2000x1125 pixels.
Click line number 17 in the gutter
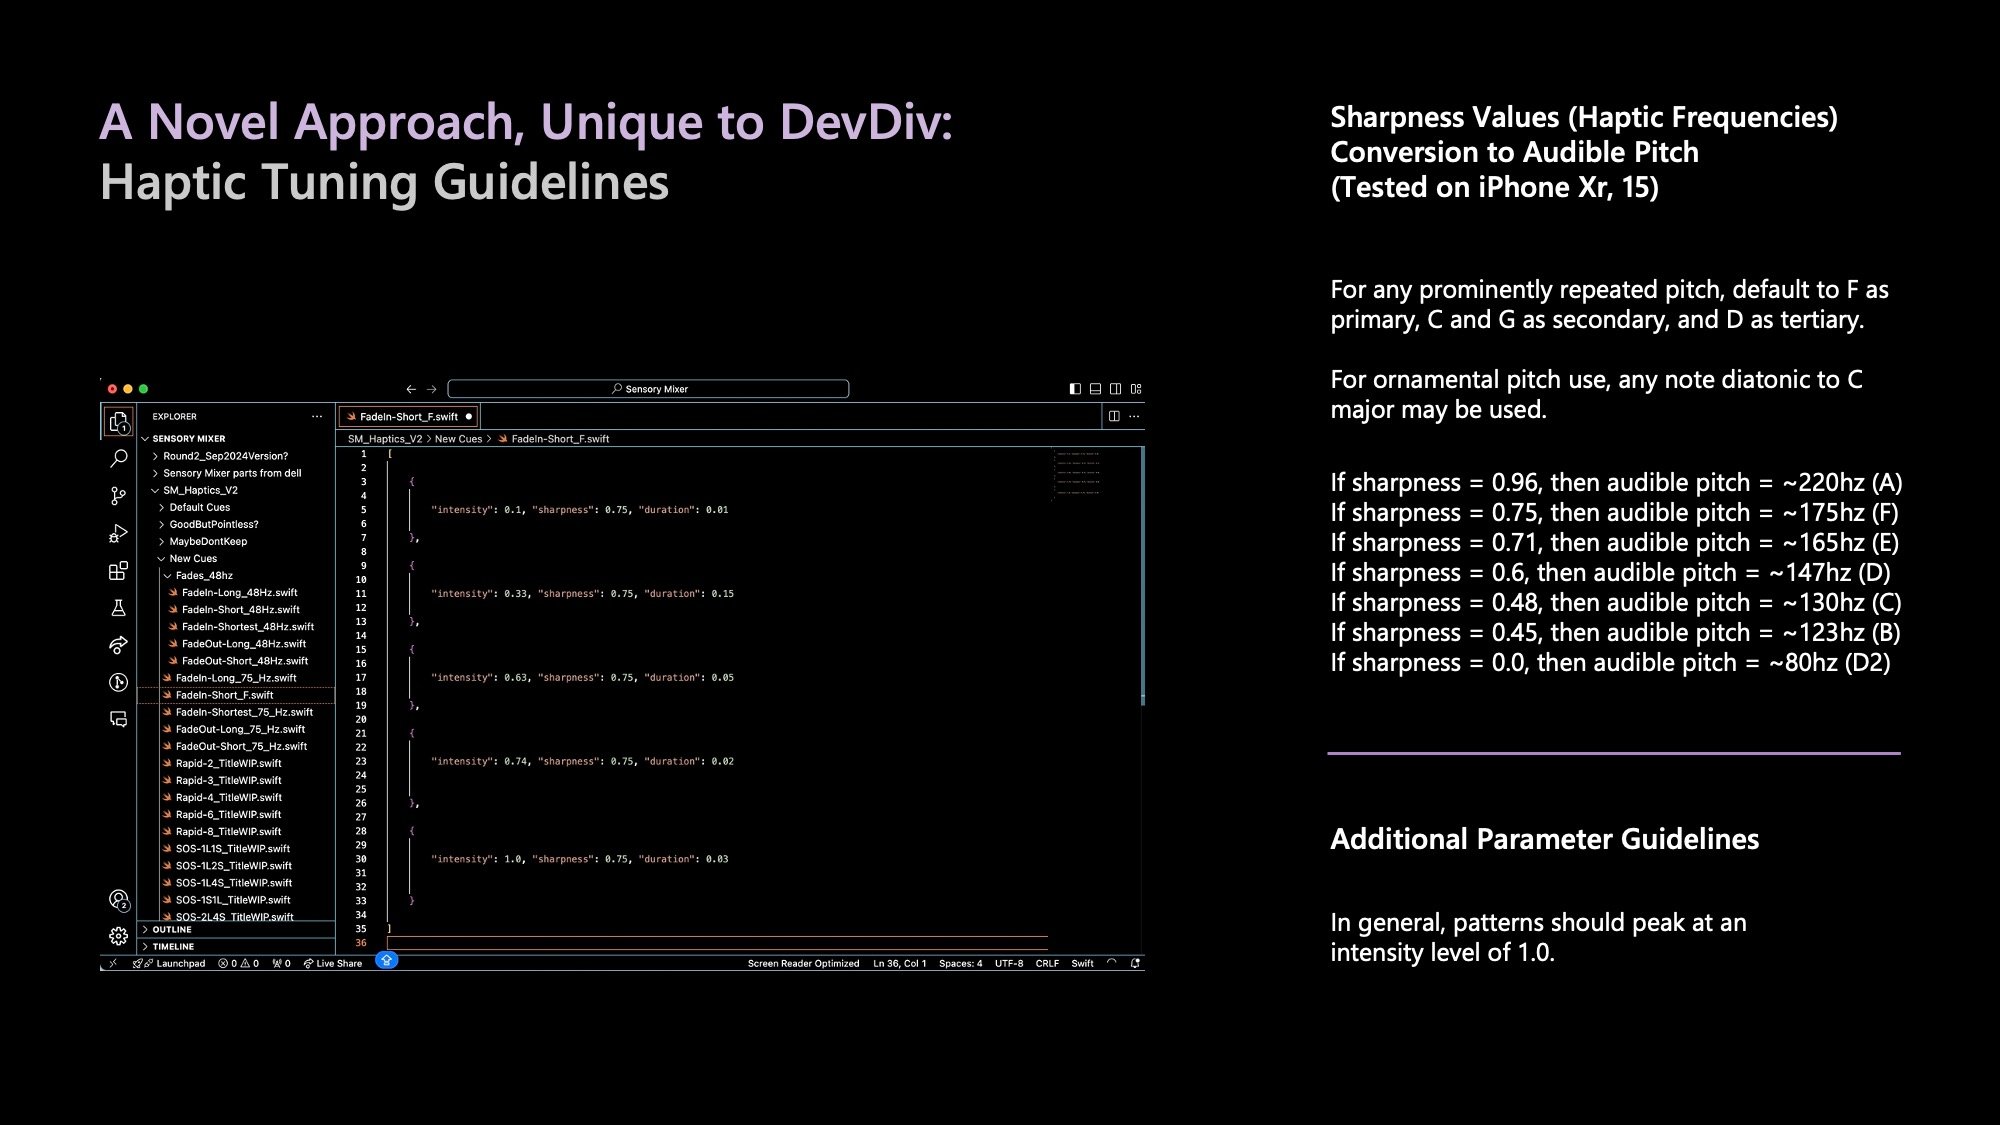click(361, 678)
